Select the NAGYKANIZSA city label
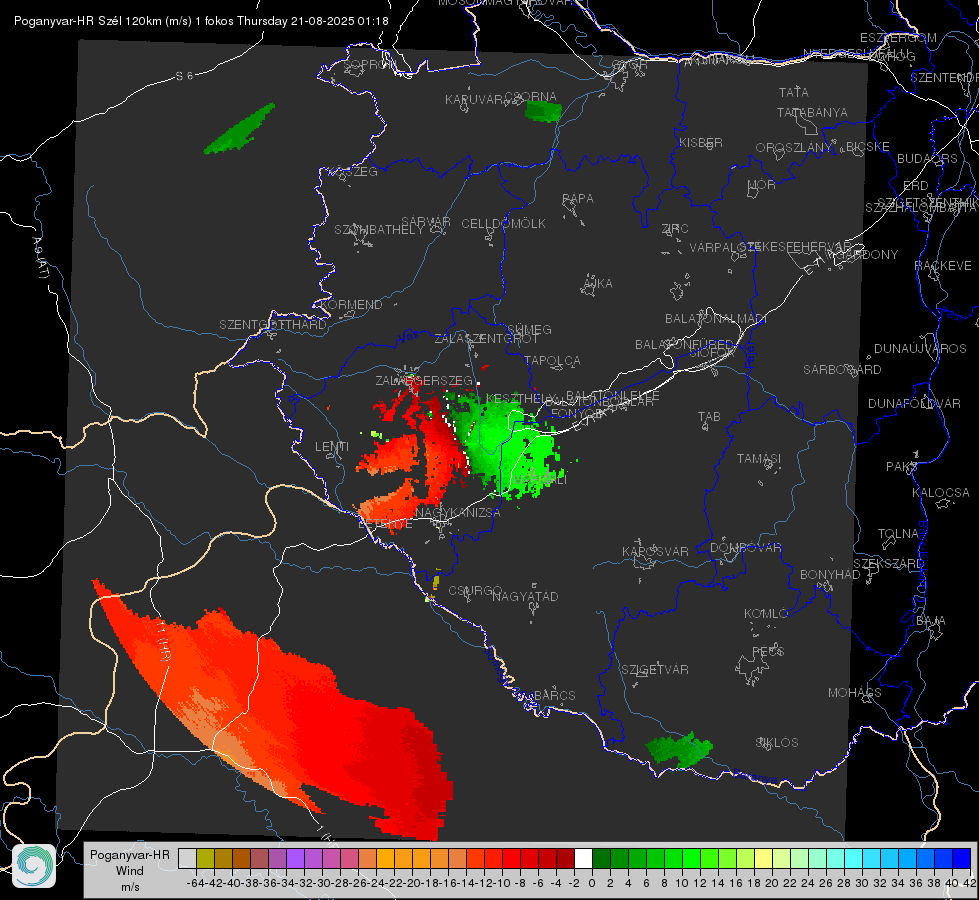 458,513
